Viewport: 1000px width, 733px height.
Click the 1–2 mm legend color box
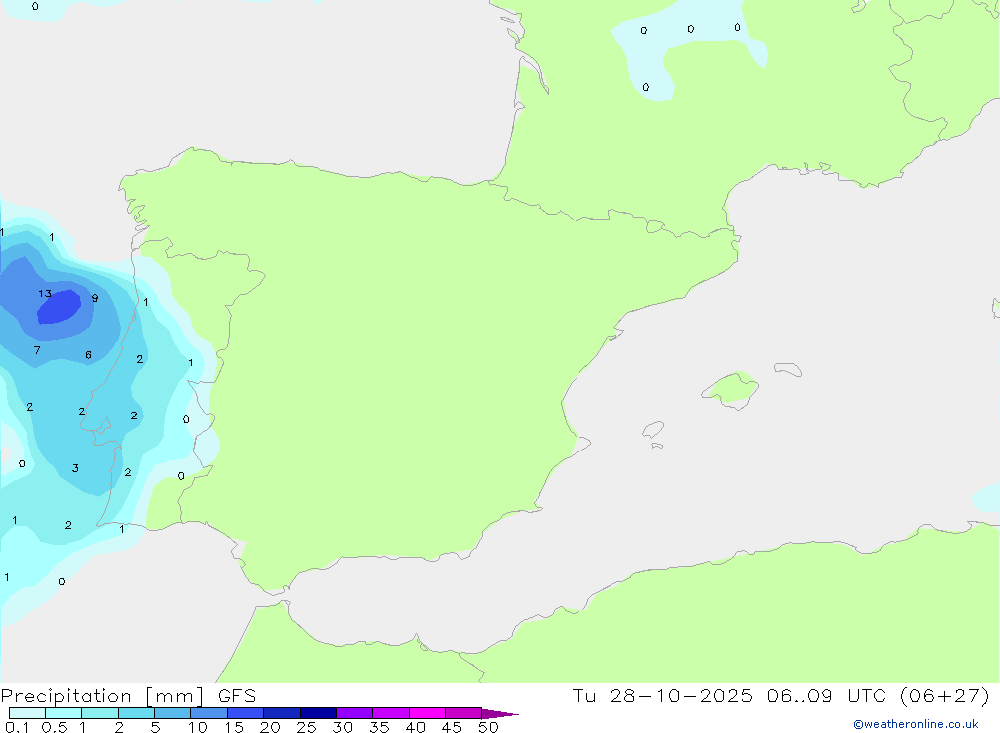tap(99, 713)
